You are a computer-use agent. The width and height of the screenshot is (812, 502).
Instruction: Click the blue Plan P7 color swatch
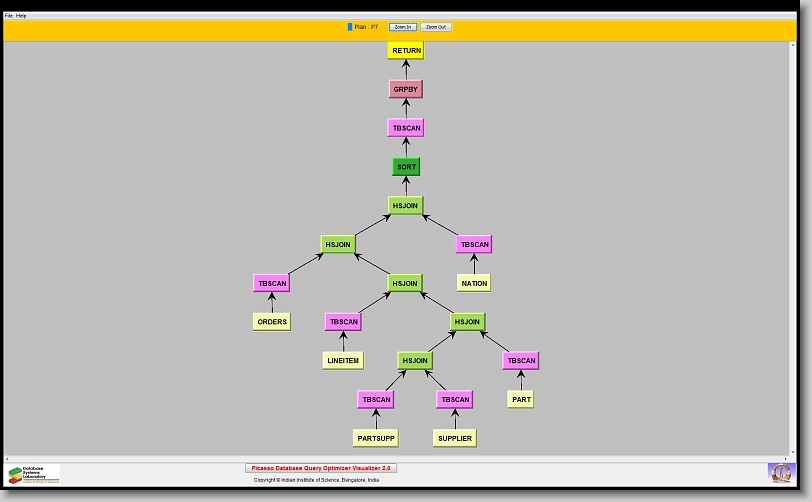(350, 27)
